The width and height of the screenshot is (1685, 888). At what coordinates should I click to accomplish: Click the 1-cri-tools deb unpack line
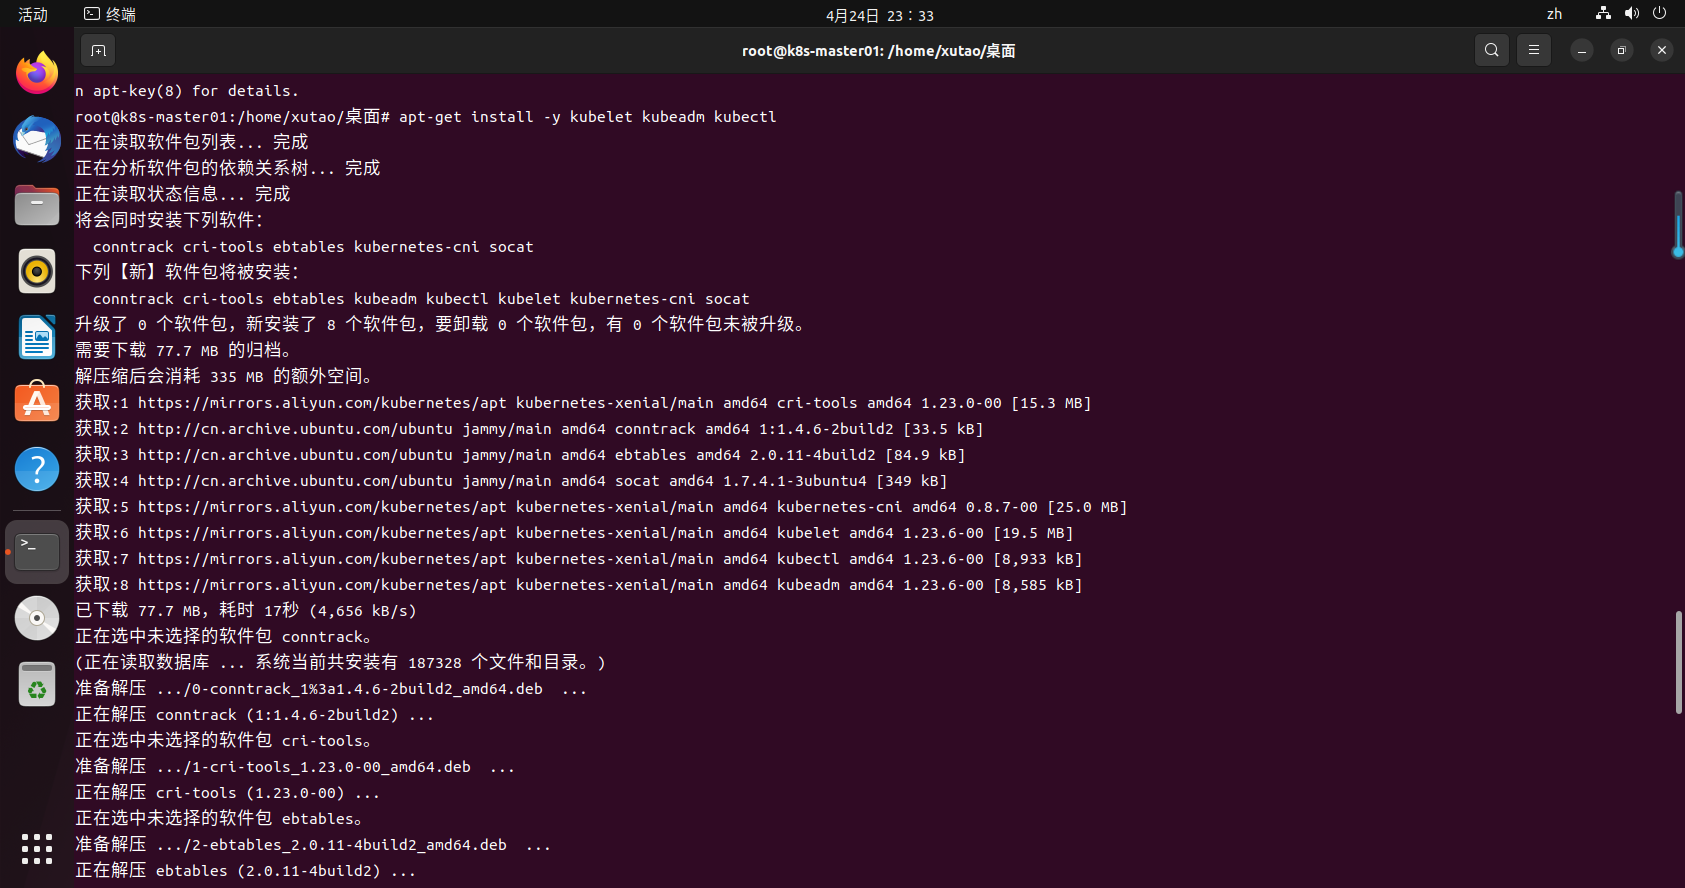click(295, 767)
